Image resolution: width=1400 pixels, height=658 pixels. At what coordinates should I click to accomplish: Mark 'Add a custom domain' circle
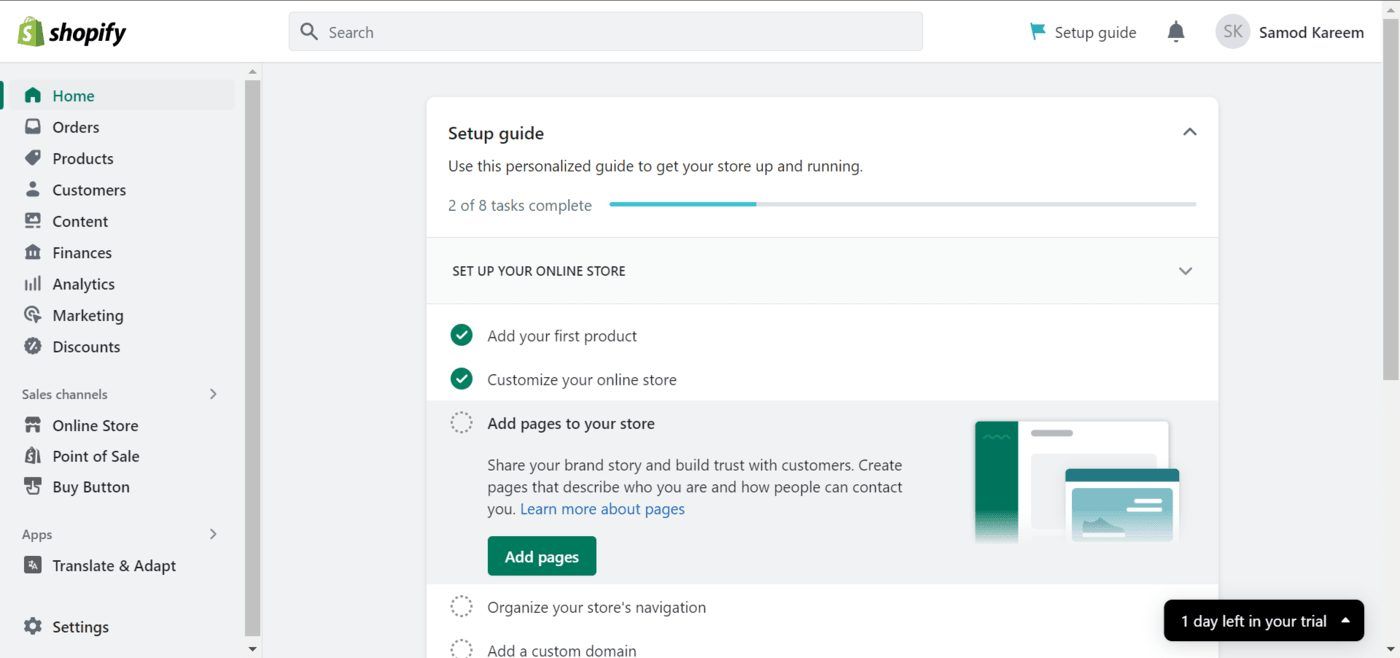point(461,650)
